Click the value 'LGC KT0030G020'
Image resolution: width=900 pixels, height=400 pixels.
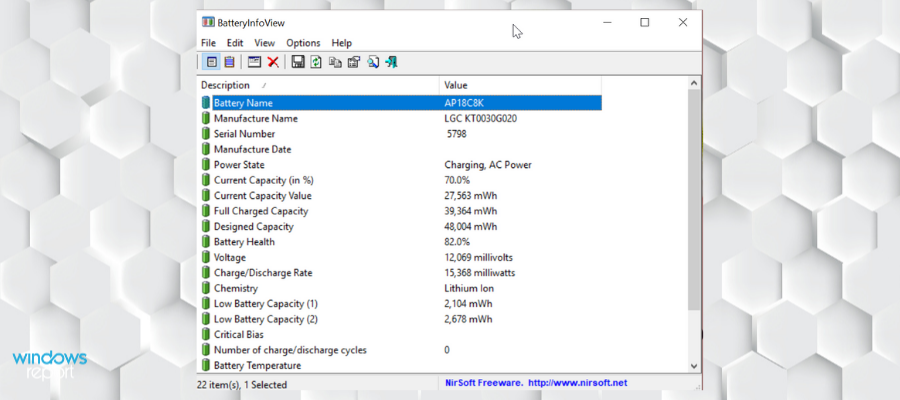pyautogui.click(x=481, y=119)
